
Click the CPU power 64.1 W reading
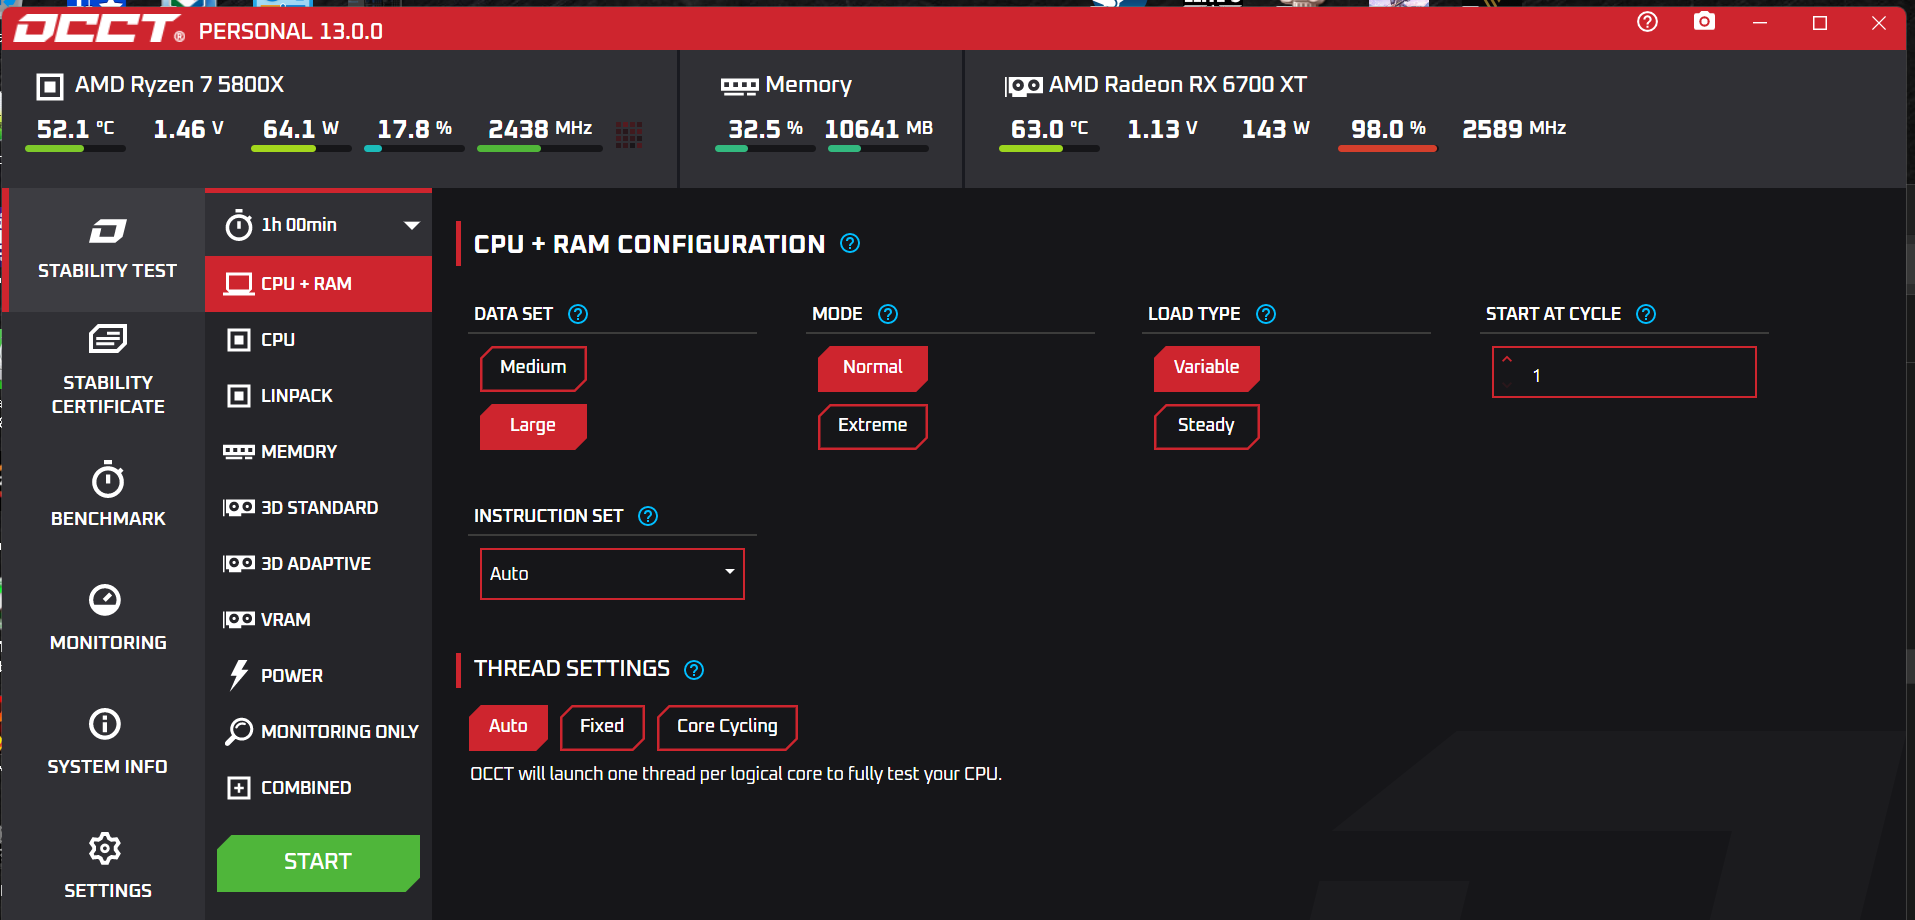301,129
